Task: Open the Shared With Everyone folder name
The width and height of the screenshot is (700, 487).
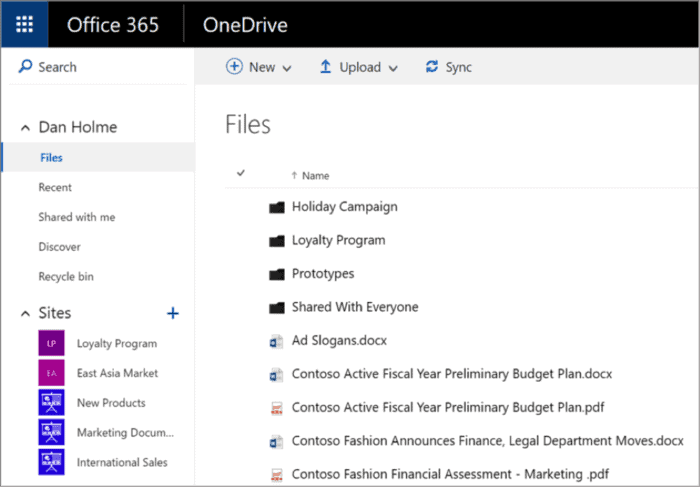Action: [355, 307]
